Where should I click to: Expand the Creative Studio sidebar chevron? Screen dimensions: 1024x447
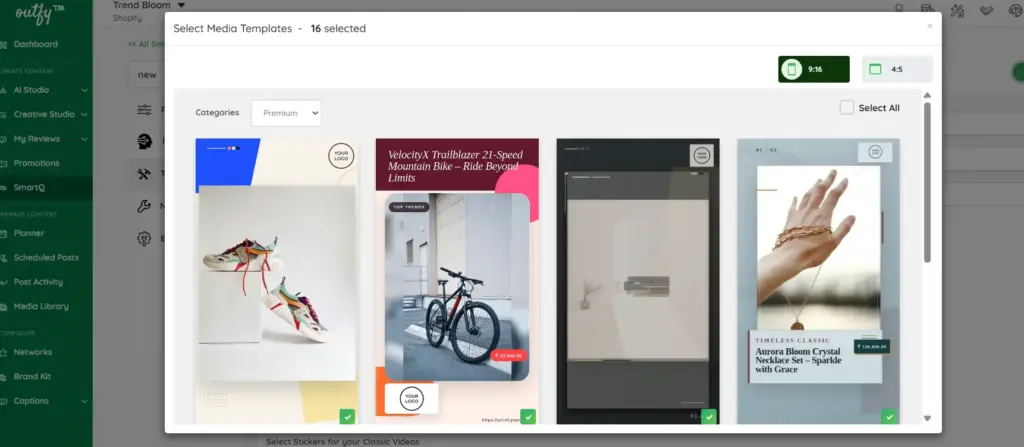[84, 114]
